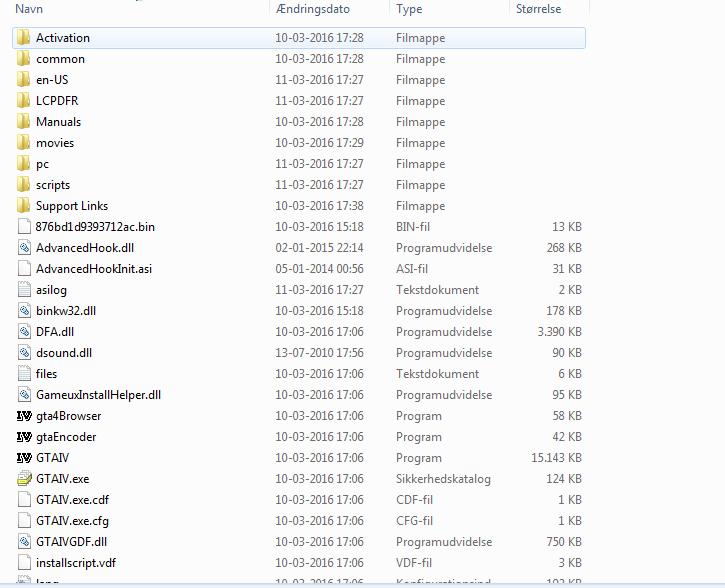This screenshot has width=725, height=588.
Task: Click the CDF-fil type cell
Action: point(414,500)
